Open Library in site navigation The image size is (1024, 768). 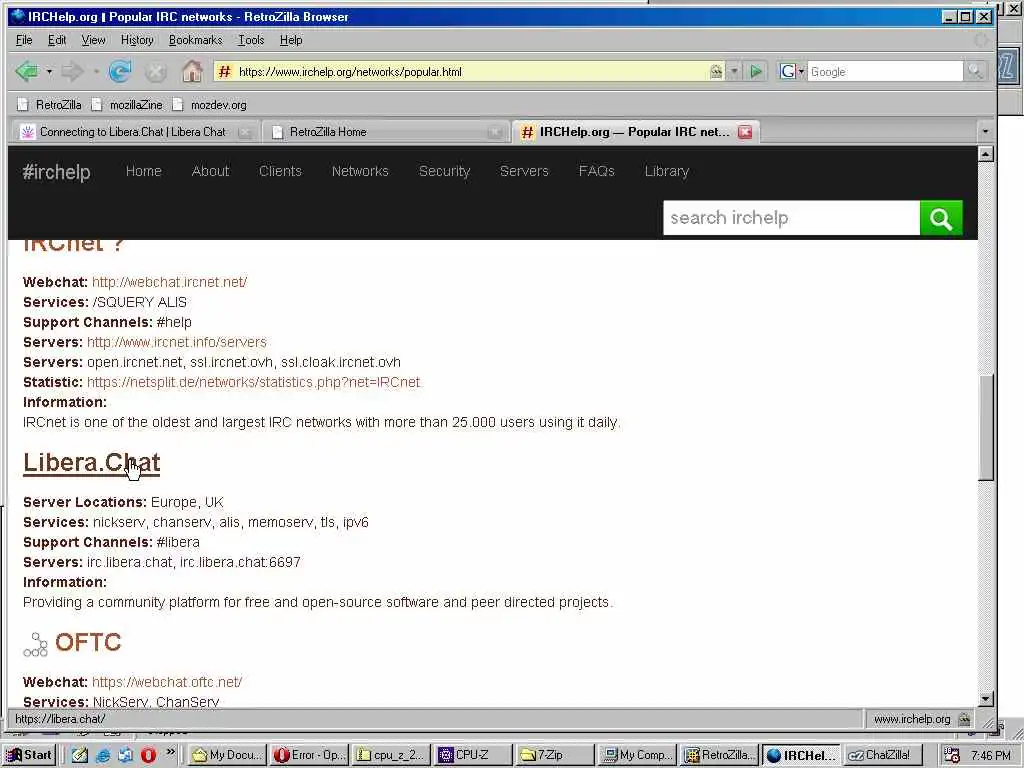point(666,171)
